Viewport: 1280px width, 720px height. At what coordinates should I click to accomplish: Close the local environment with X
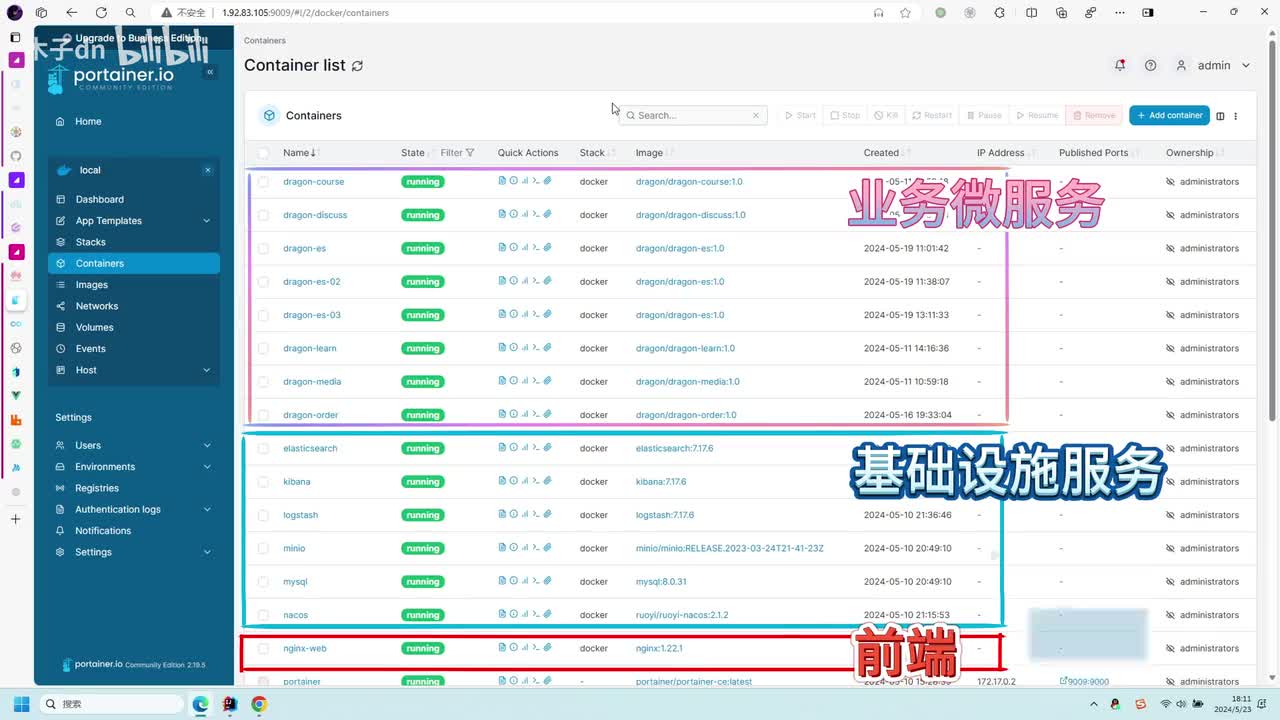click(208, 170)
